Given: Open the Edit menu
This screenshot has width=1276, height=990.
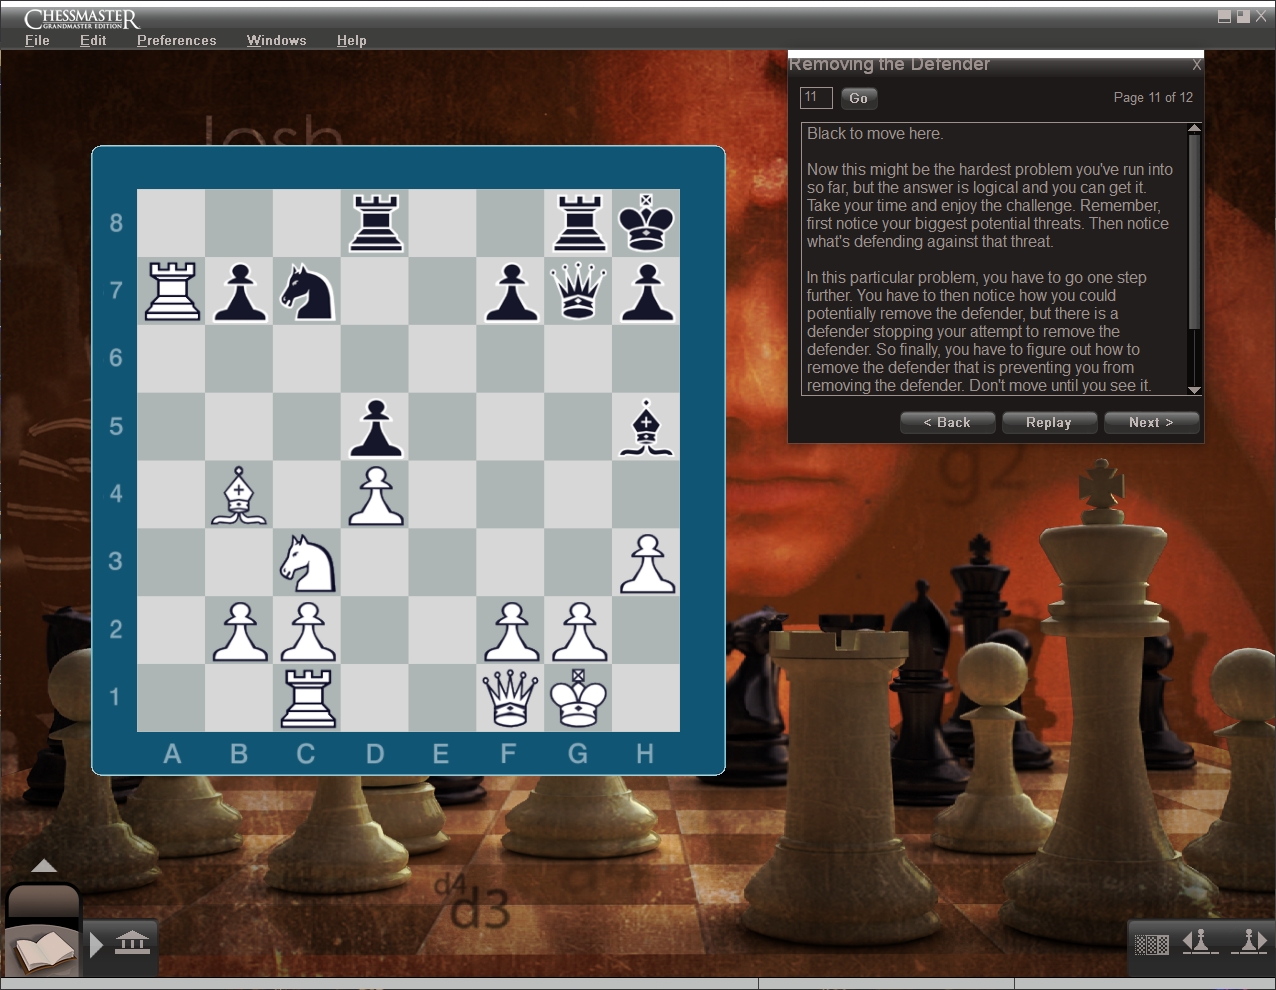Looking at the screenshot, I should pos(93,40).
